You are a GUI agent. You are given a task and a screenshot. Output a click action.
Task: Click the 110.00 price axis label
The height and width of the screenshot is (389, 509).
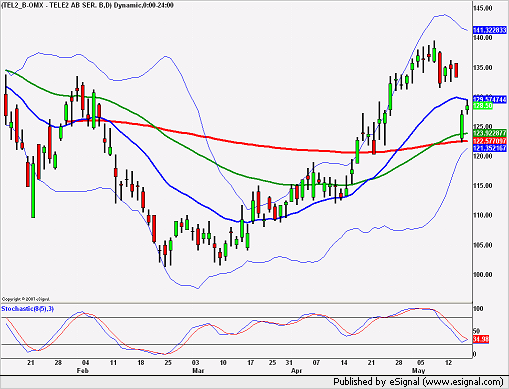tap(483, 215)
